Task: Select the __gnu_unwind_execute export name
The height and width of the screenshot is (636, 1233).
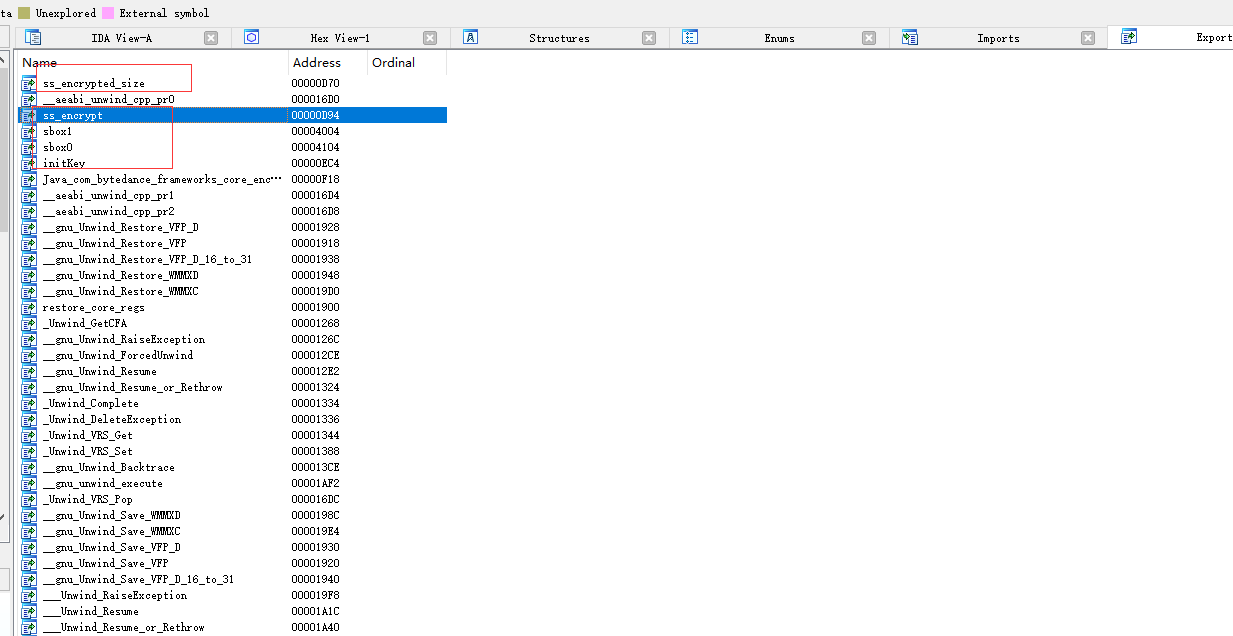Action: 102,484
